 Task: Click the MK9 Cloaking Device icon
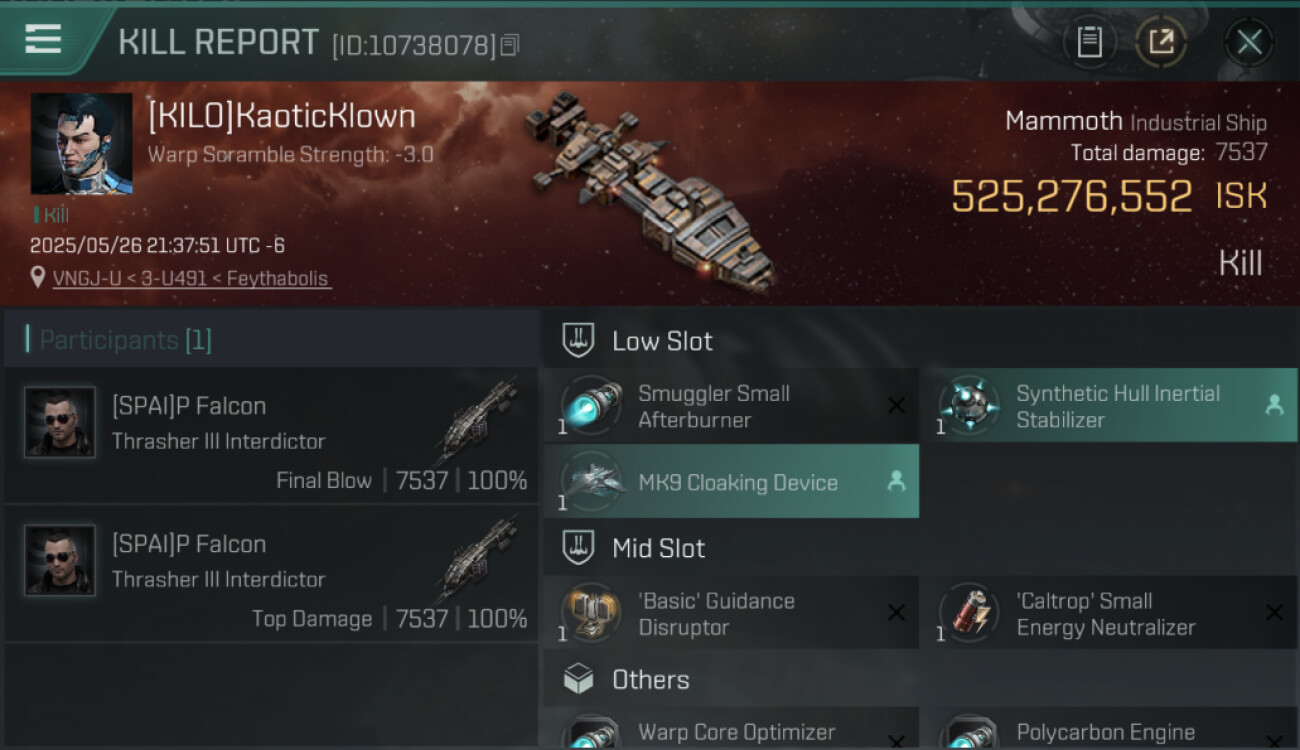coord(590,482)
